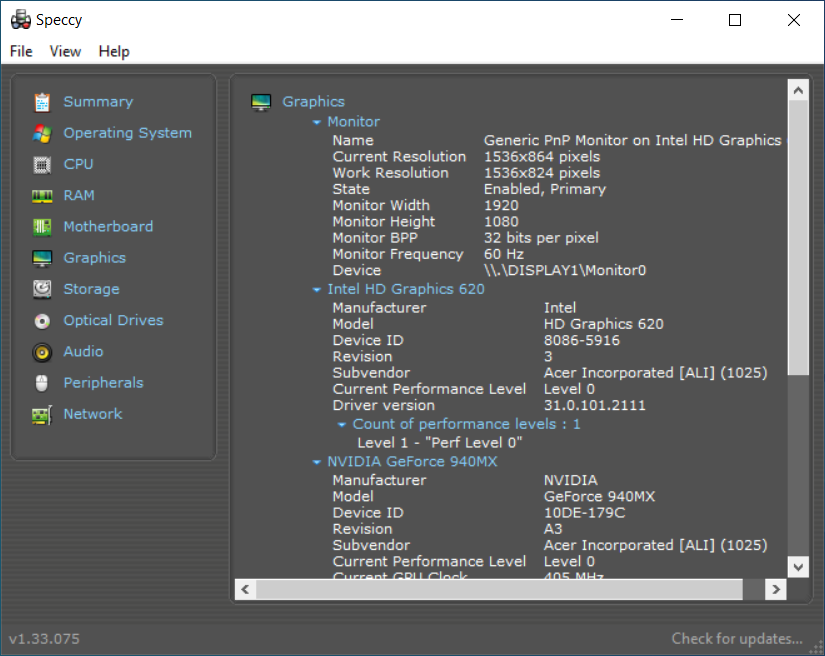Click the Storage hard drive icon

click(42, 289)
